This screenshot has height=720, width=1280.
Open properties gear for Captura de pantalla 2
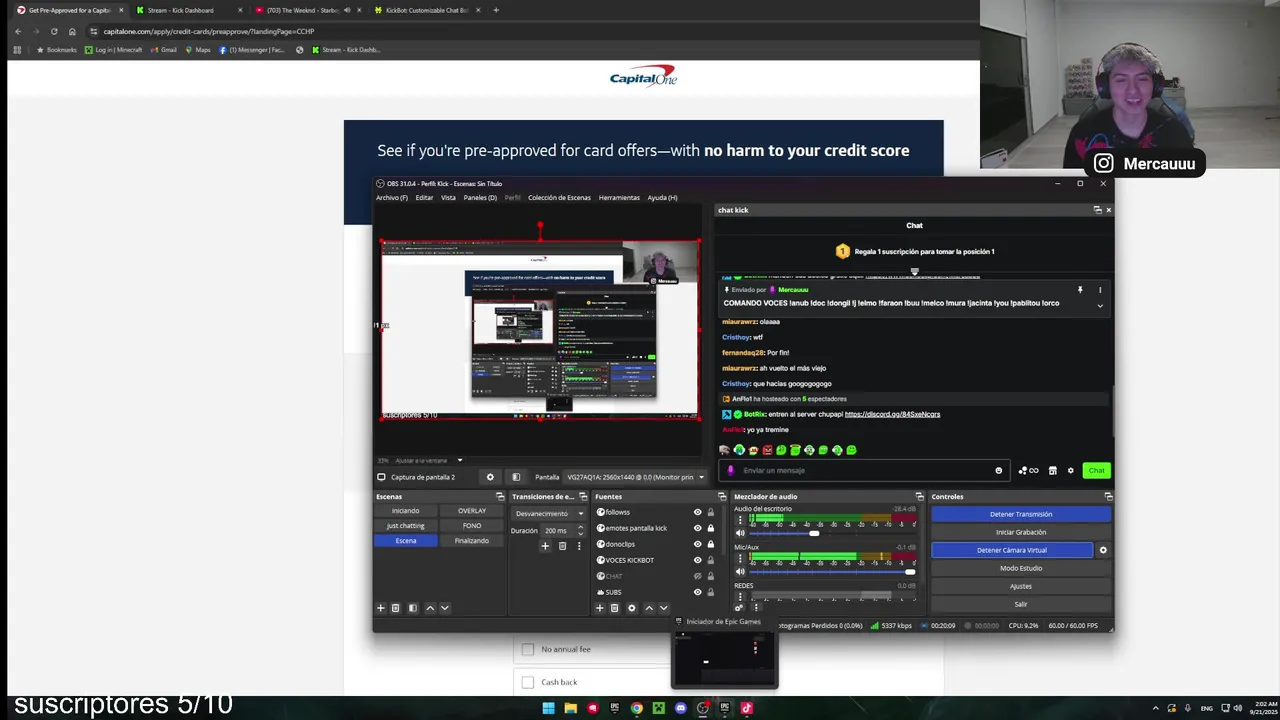point(490,477)
